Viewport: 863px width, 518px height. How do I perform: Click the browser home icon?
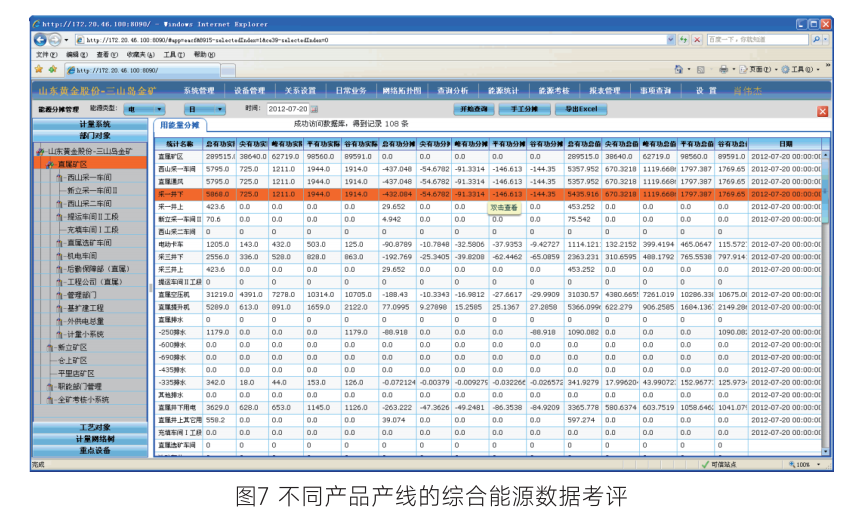point(679,70)
